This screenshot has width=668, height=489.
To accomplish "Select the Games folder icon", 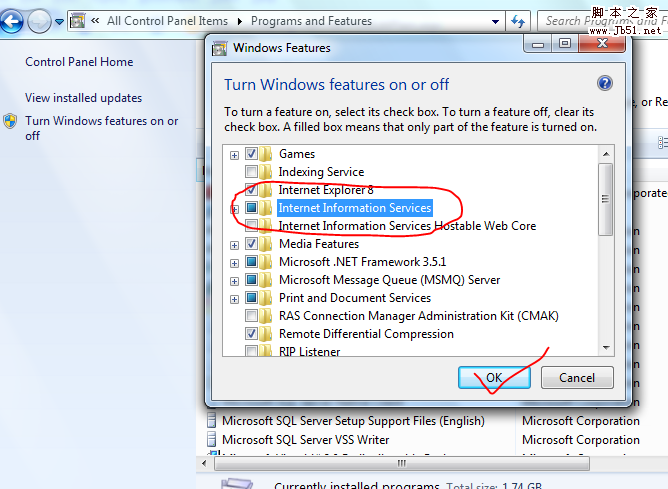I will pos(265,153).
